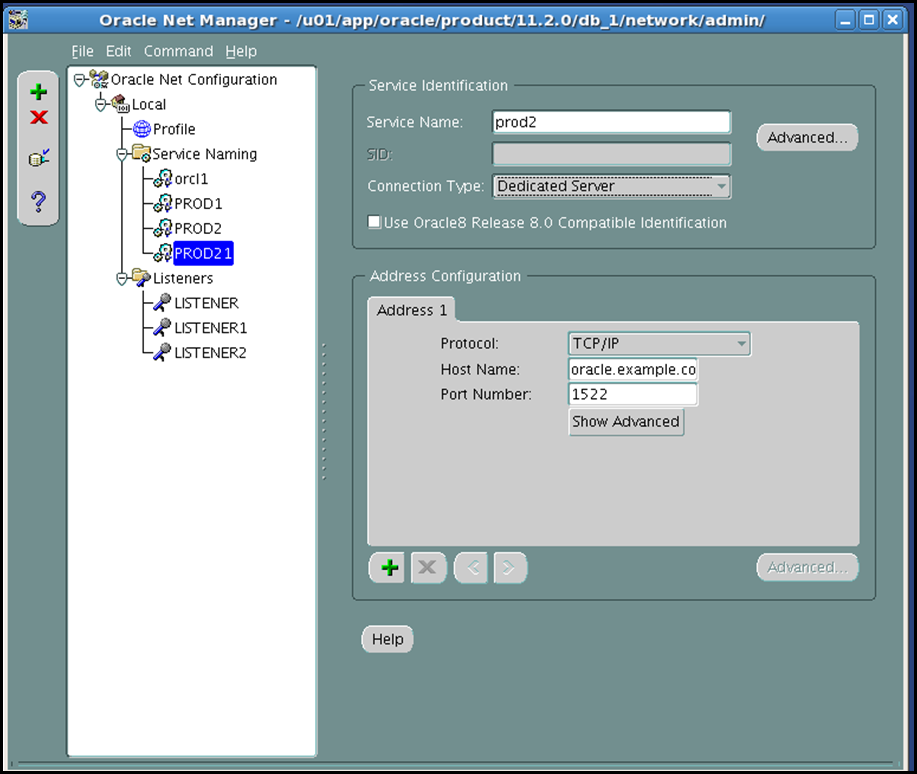The height and width of the screenshot is (774, 917).
Task: Click the Profile globe icon
Action: [142, 129]
